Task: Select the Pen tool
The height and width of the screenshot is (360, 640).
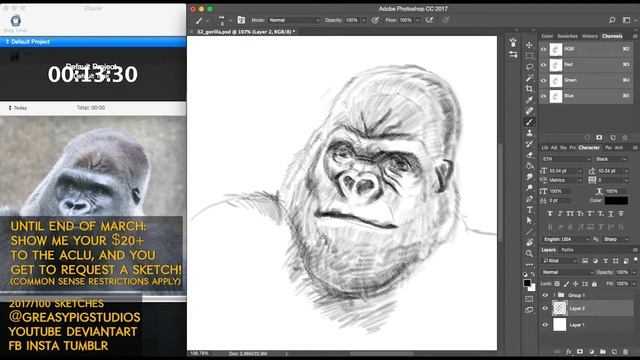Action: coord(529,199)
